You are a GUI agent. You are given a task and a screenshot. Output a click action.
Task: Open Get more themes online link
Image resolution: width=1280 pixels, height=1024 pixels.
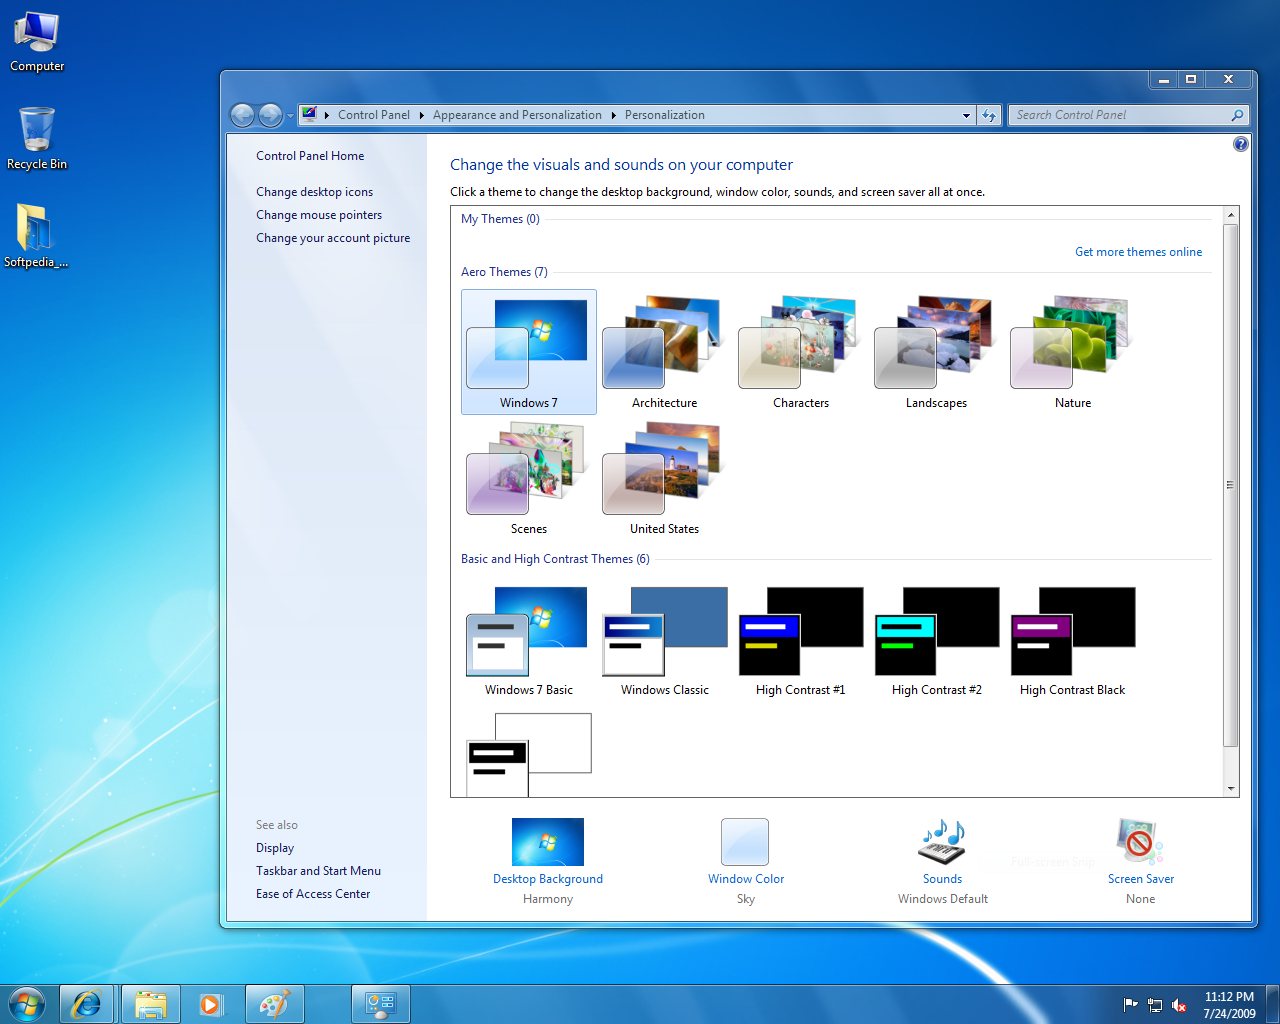pyautogui.click(x=1138, y=252)
